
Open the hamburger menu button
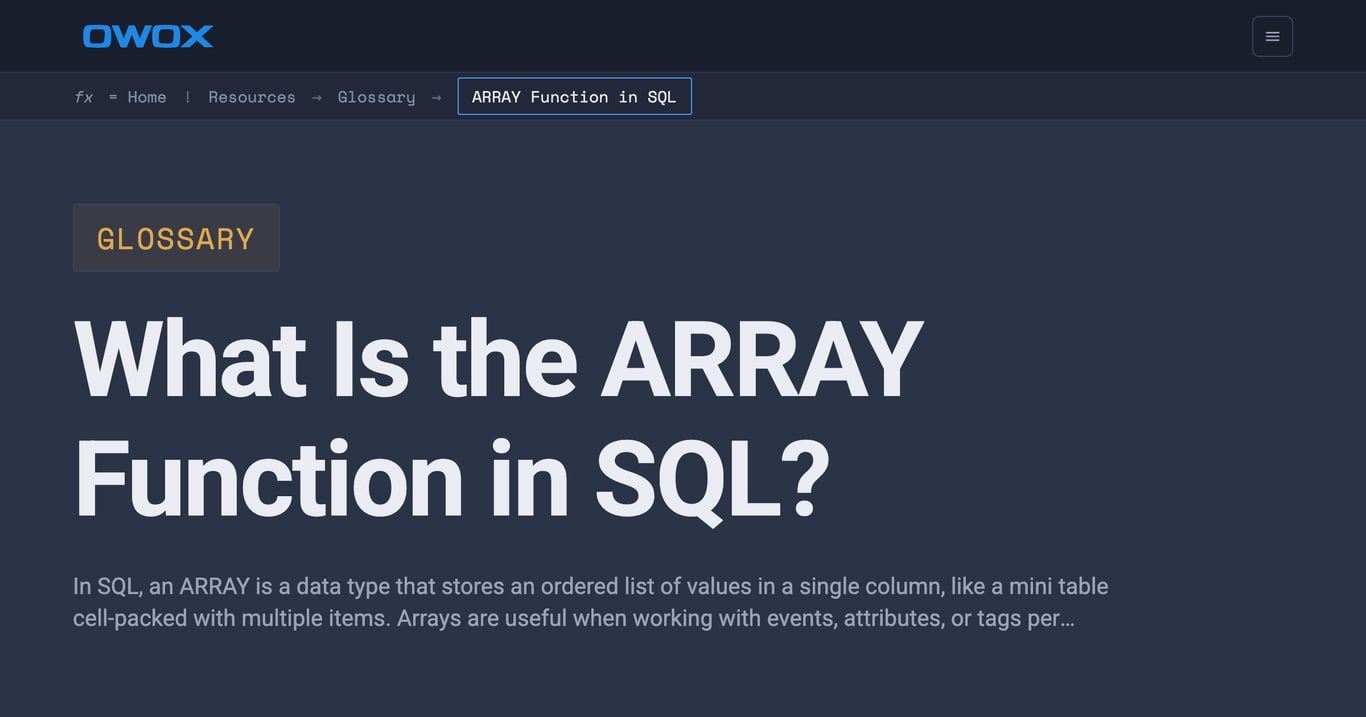pos(1272,36)
